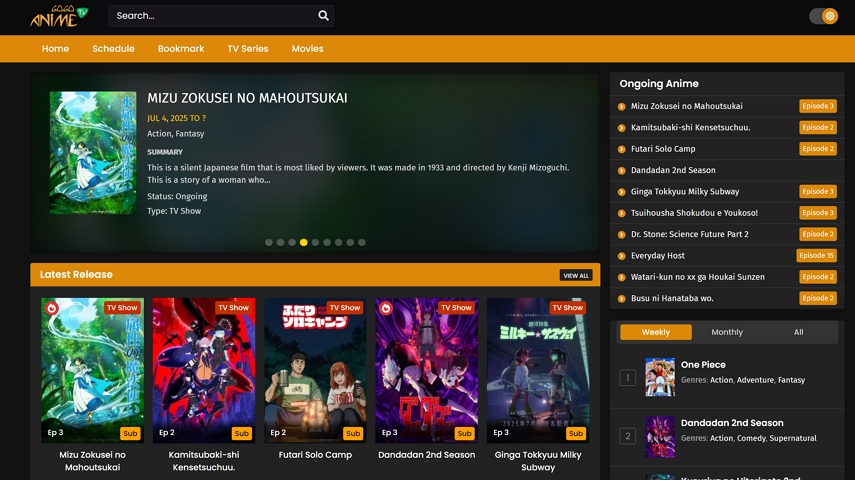The width and height of the screenshot is (855, 480).
Task: Click the Sub badge on Futari Solo Camp card
Action: [353, 433]
